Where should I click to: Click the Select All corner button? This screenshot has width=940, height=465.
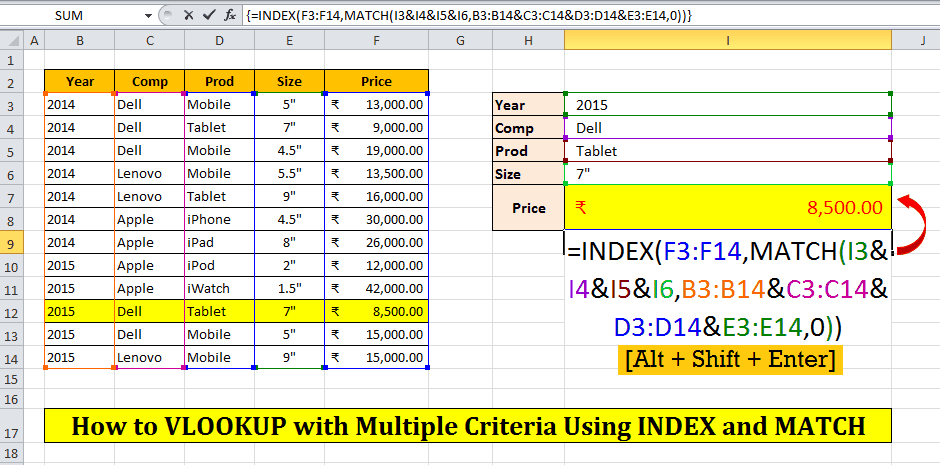click(11, 40)
